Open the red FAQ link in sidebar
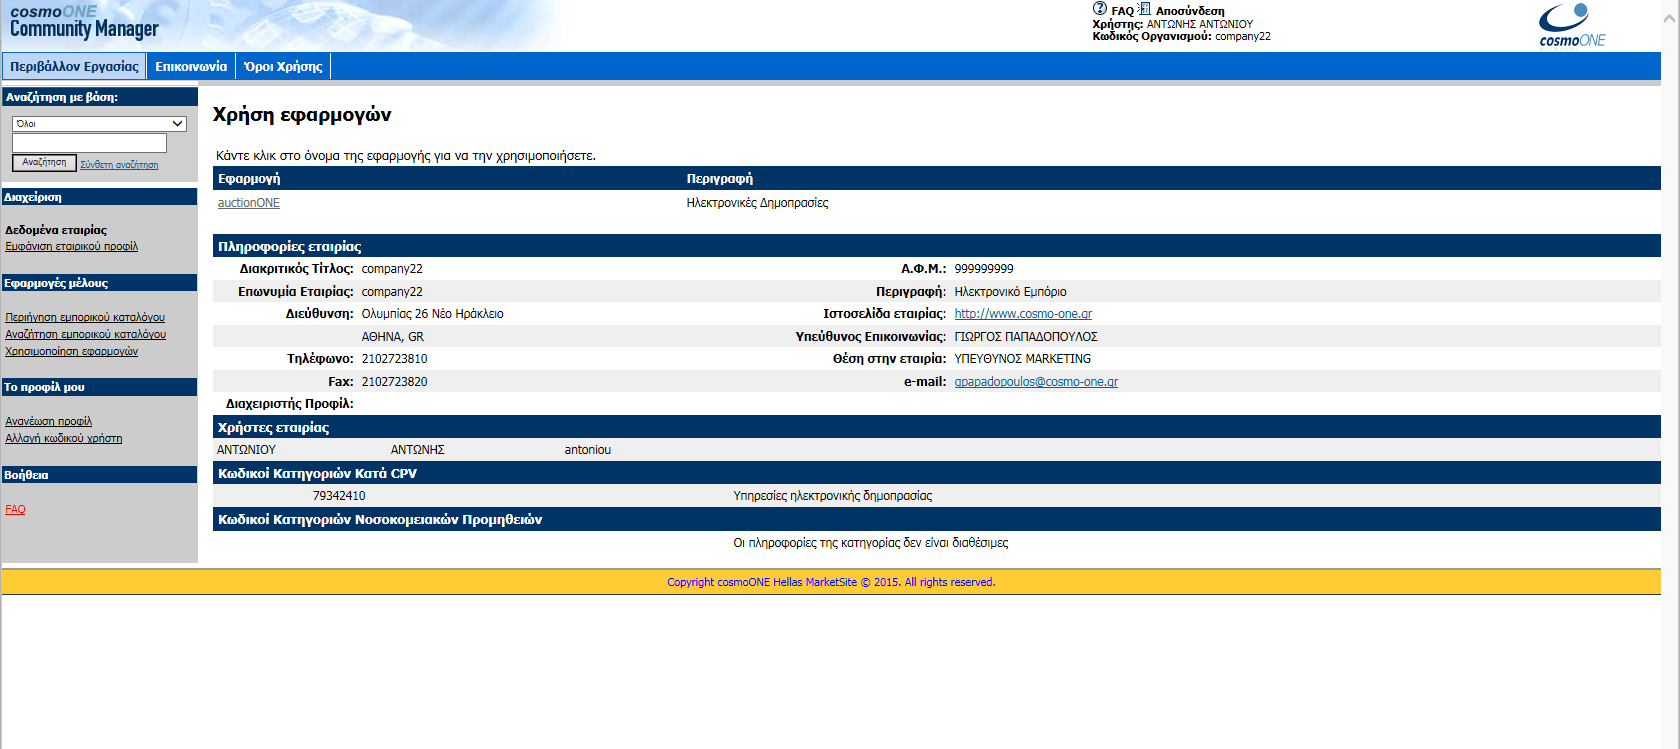 [x=15, y=509]
